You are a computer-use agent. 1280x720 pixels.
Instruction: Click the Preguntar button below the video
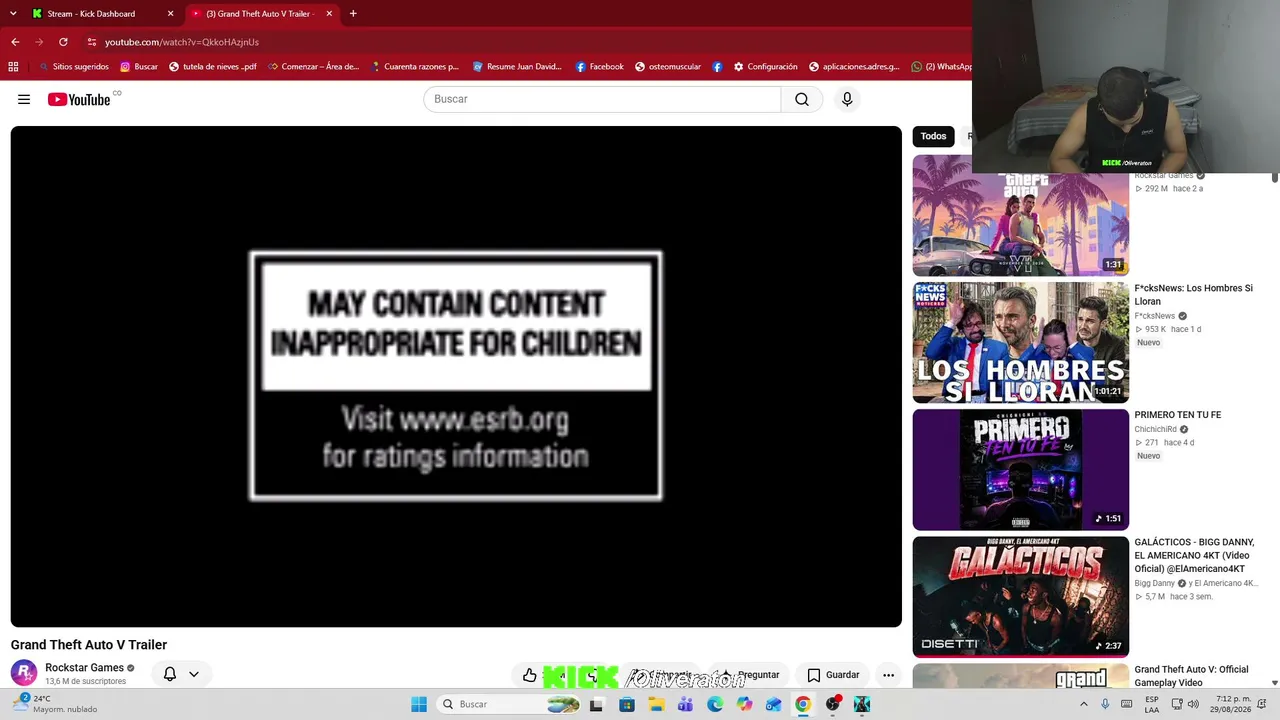pyautogui.click(x=749, y=675)
